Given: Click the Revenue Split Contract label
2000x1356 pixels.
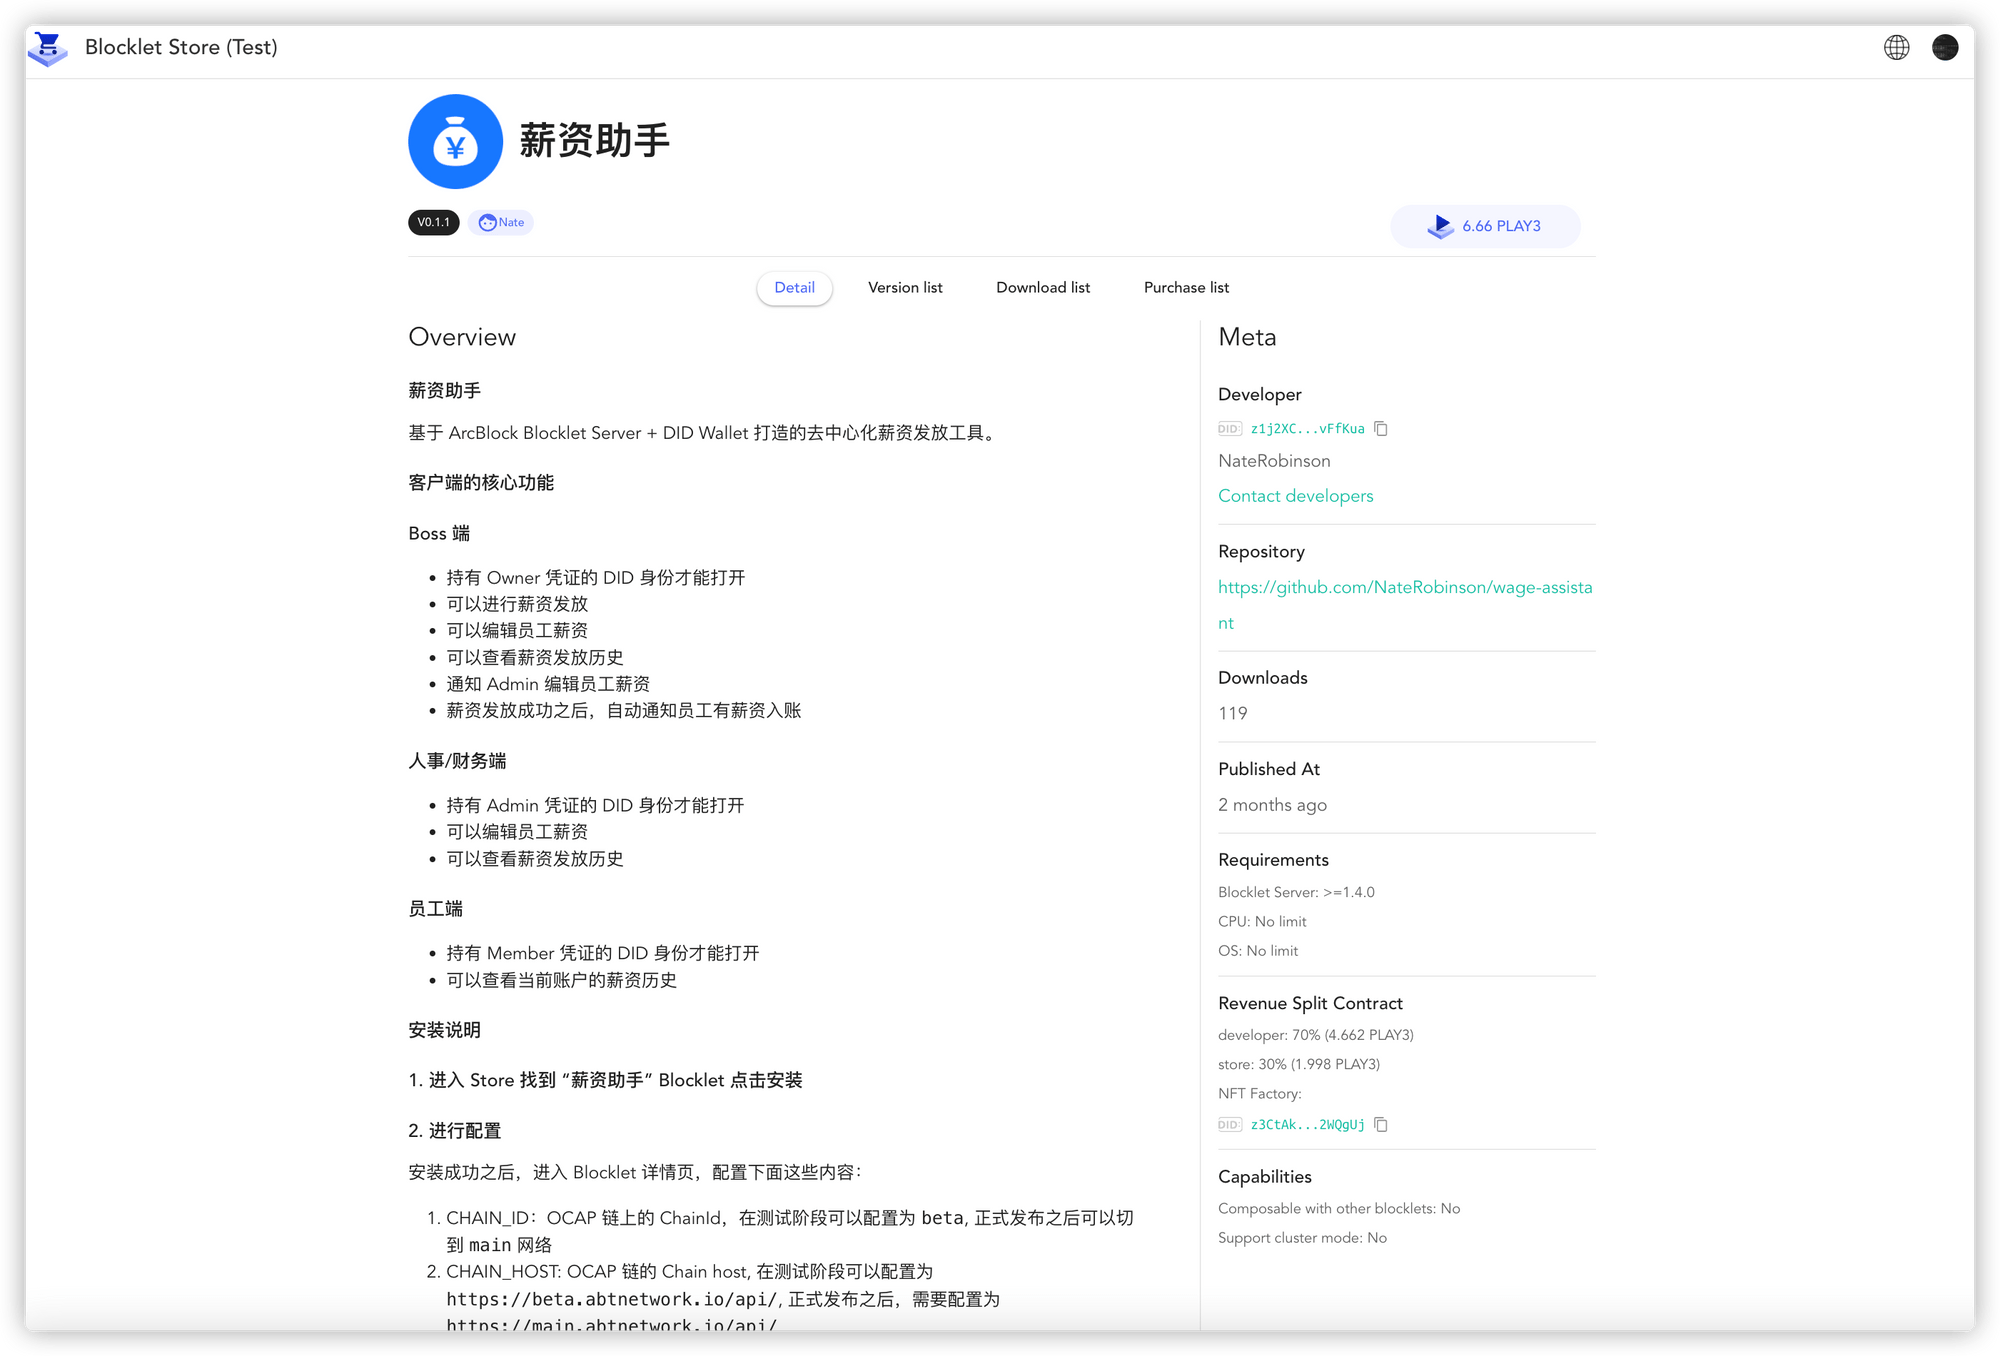Looking at the screenshot, I should point(1310,1004).
